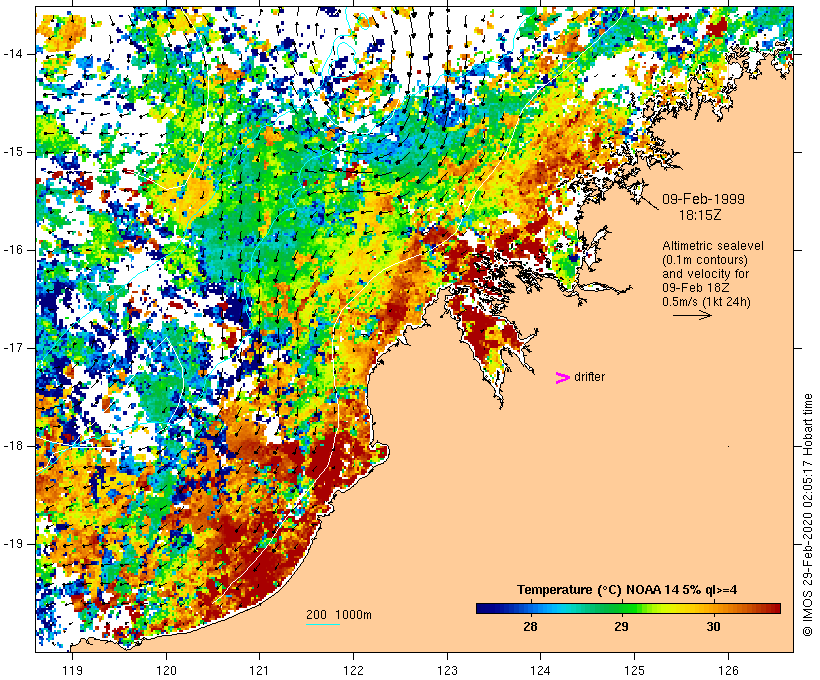The width and height of the screenshot is (820, 680).
Task: Click the cyan 200m contour legend line
Action: click(x=323, y=625)
